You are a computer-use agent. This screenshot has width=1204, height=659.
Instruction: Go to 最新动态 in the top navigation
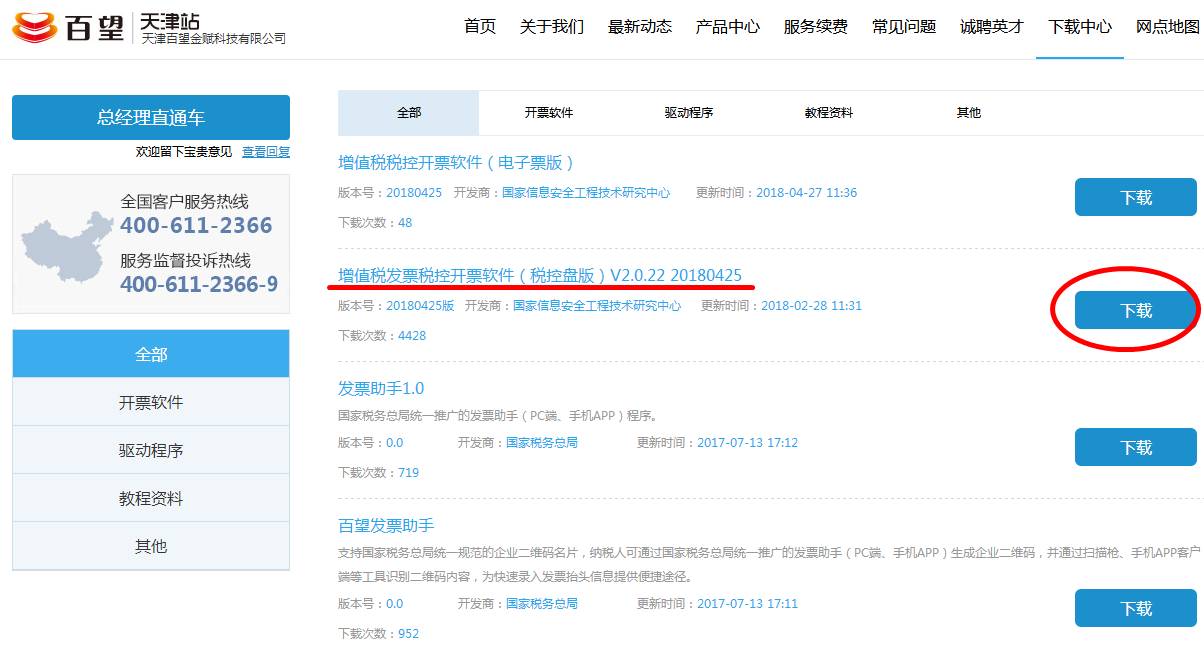coord(640,27)
